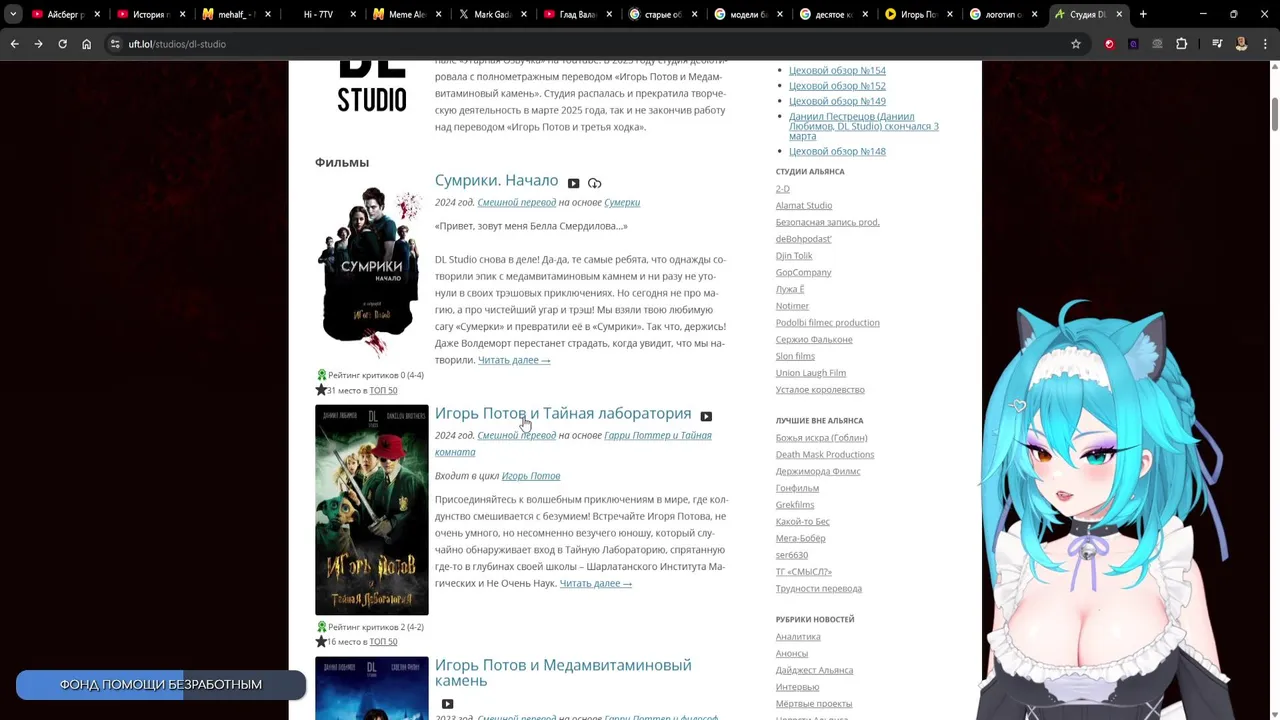Screen dimensions: 1280x720
Task: Click critics rating badge icon under Сумрики poster
Action: 321,375
